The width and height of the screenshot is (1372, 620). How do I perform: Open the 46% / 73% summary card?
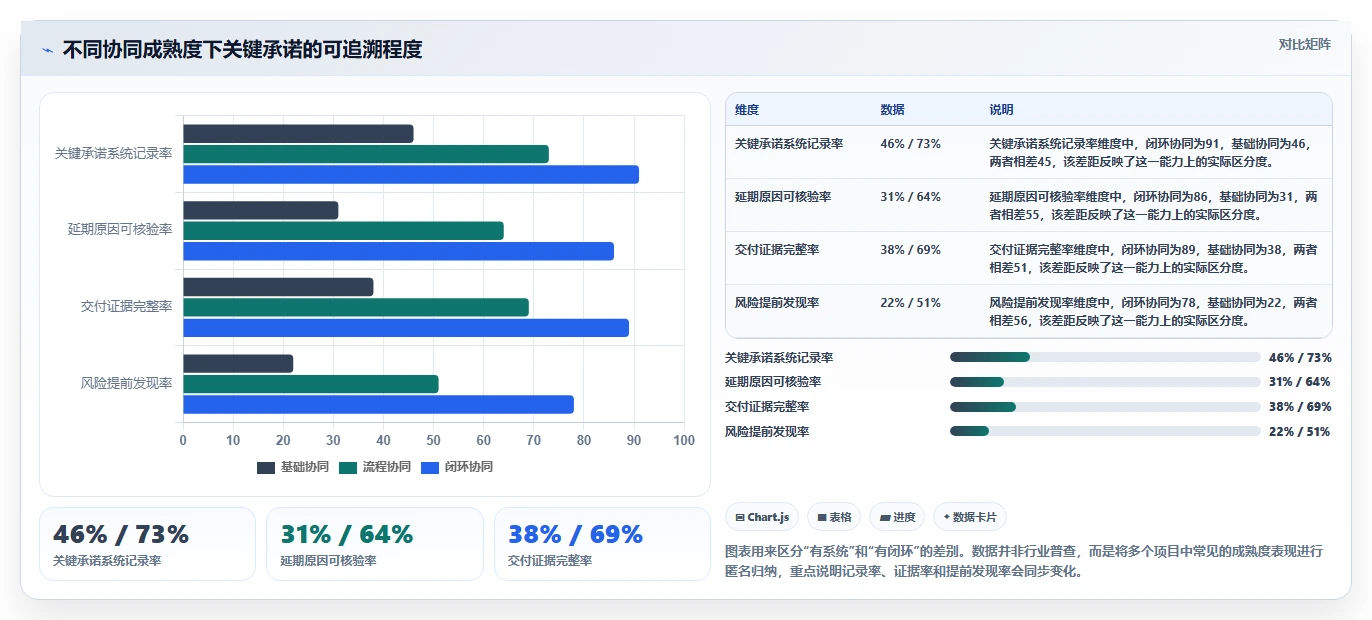[148, 544]
